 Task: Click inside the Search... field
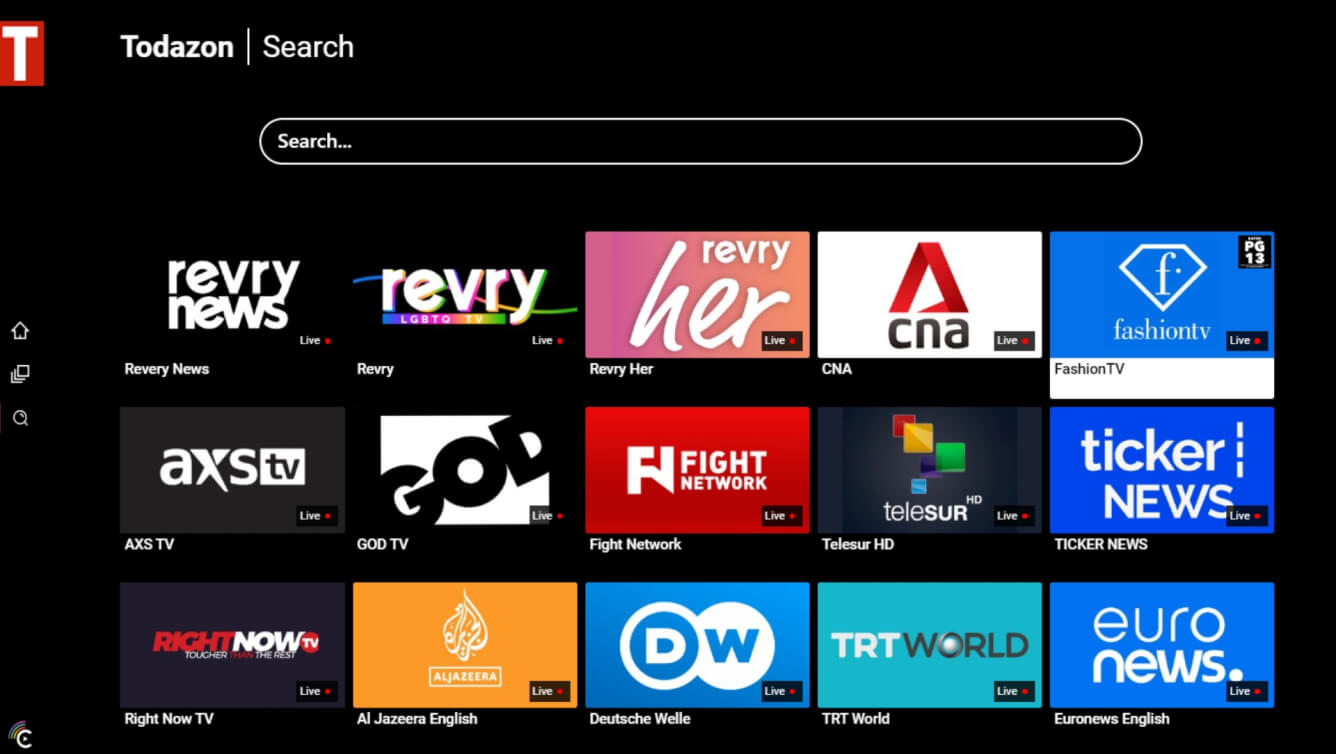click(700, 141)
